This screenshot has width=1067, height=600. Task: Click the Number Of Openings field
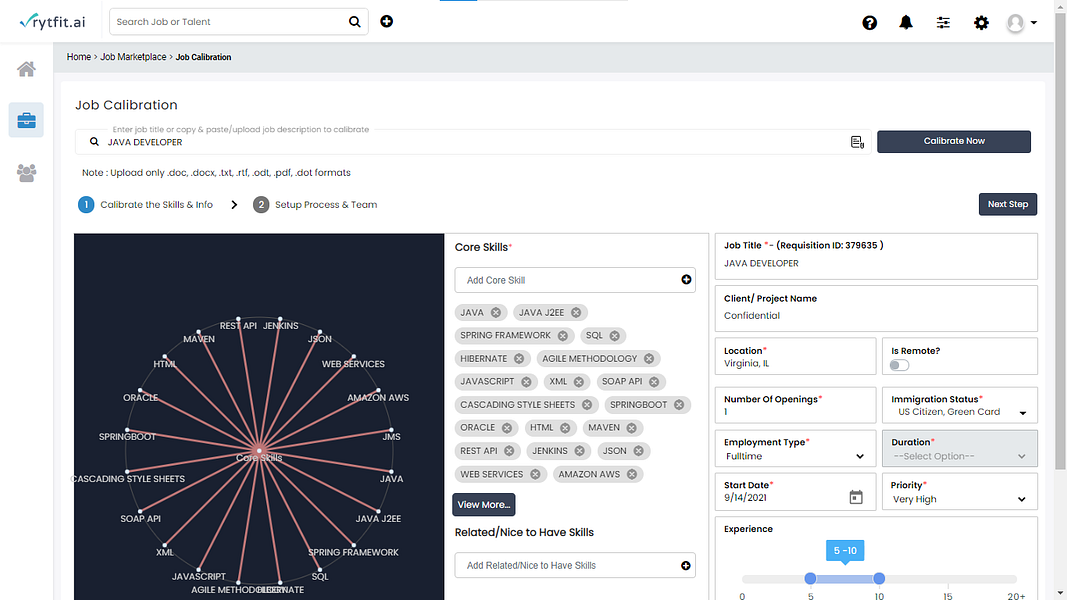click(795, 405)
